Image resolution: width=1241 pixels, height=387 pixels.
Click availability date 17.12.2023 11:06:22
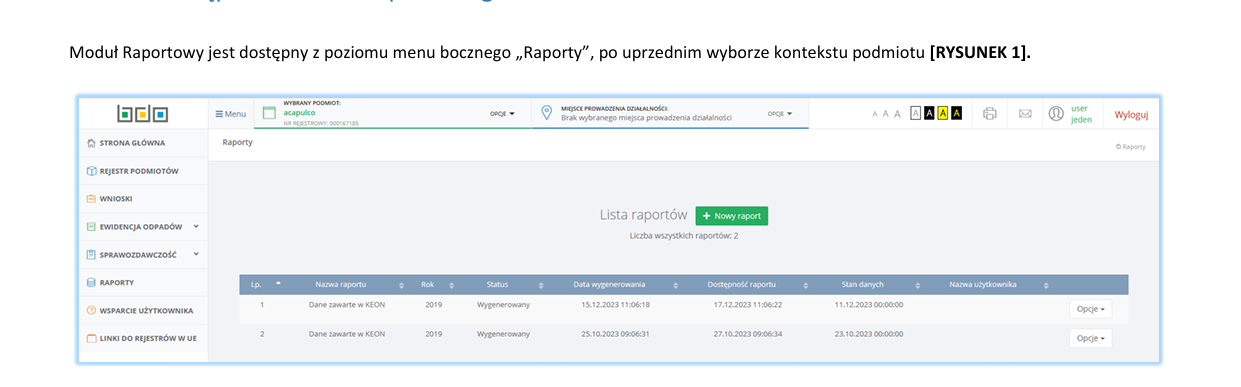pyautogui.click(x=748, y=304)
